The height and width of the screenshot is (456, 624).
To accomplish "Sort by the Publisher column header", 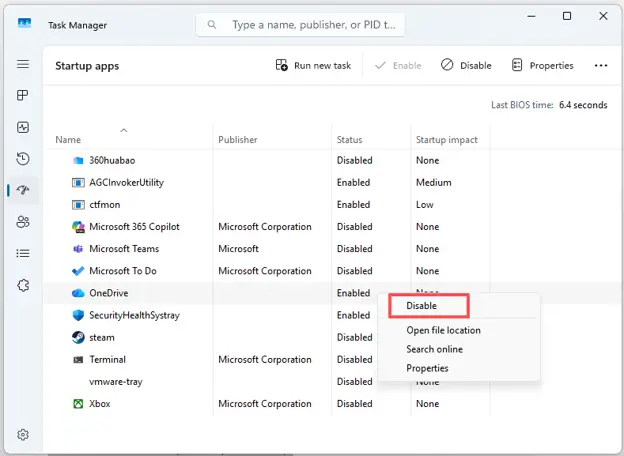I will tap(238, 140).
